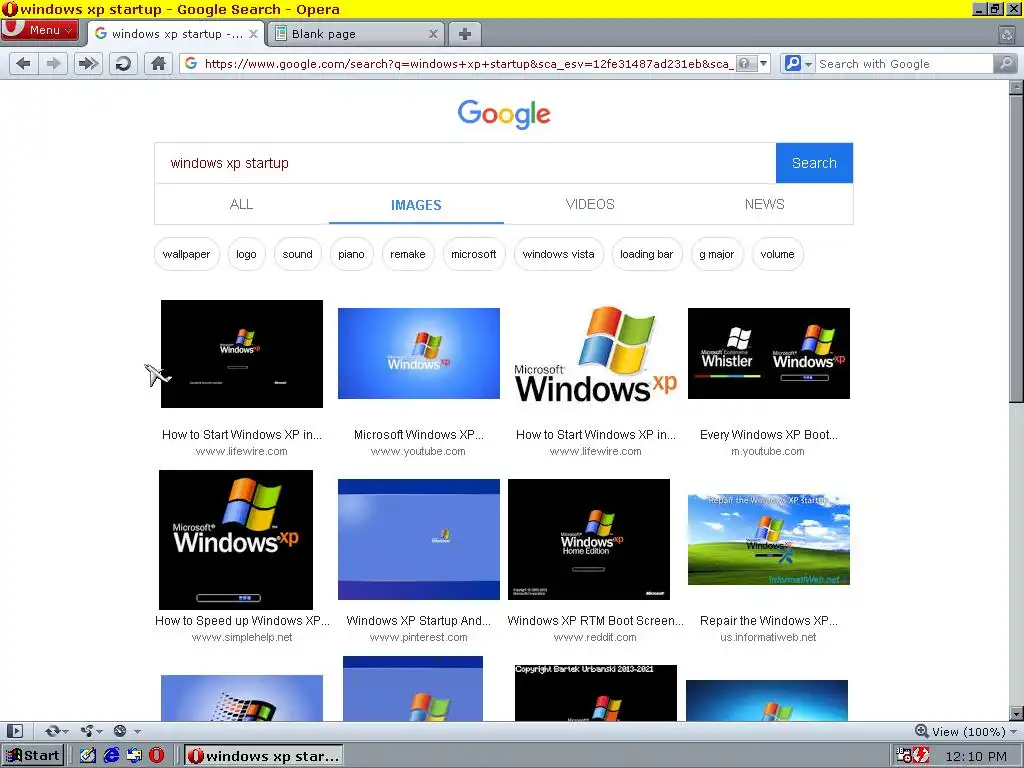The height and width of the screenshot is (768, 1024).
Task: Open Repair the Windows XP... link
Action: tap(769, 621)
